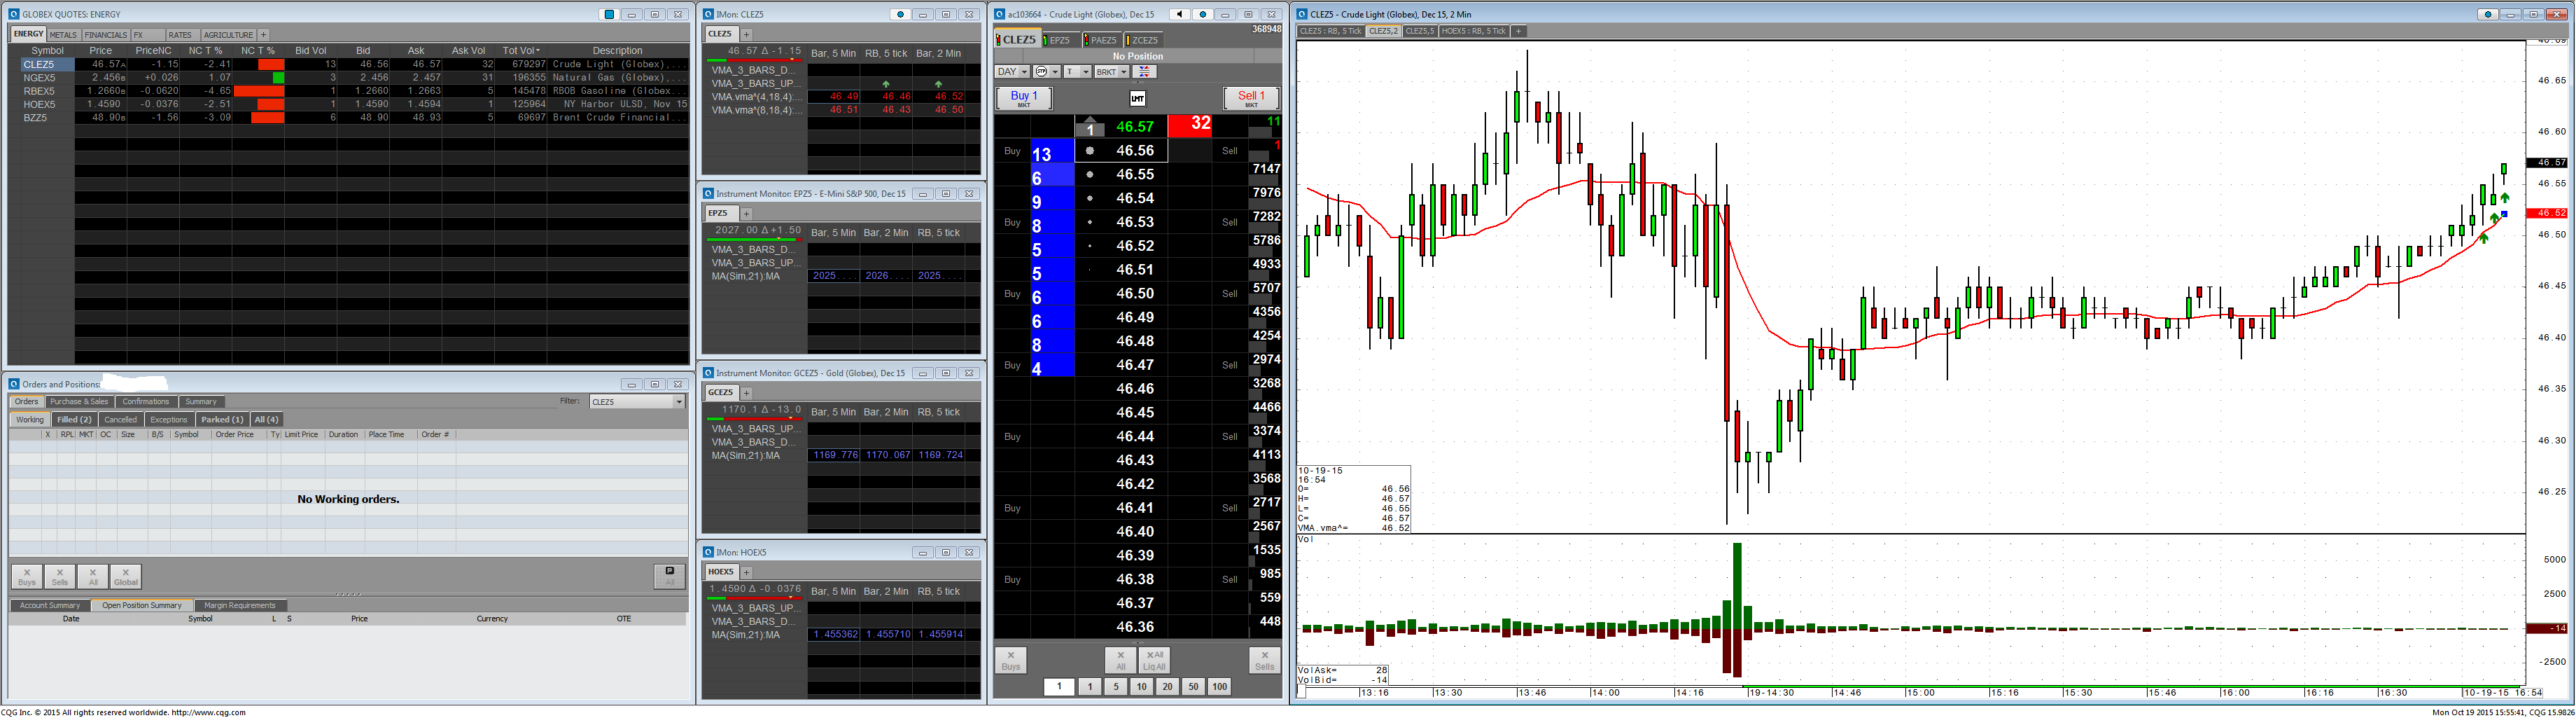Show the Filled (2) orders tab
2576x718 pixels.
pyautogui.click(x=74, y=420)
